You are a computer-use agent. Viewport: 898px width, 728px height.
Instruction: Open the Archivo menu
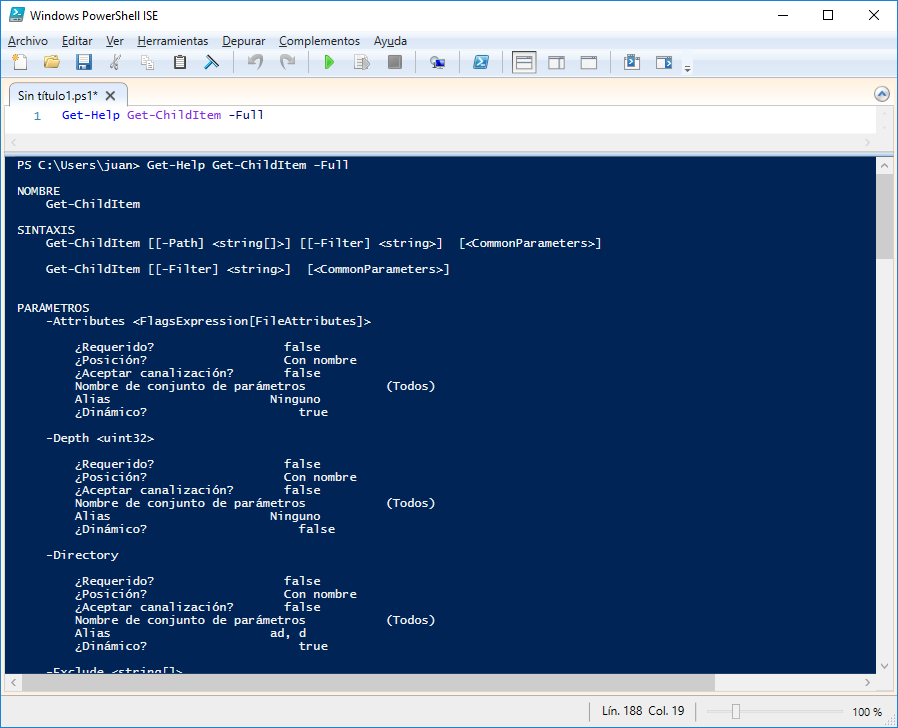pyautogui.click(x=27, y=41)
